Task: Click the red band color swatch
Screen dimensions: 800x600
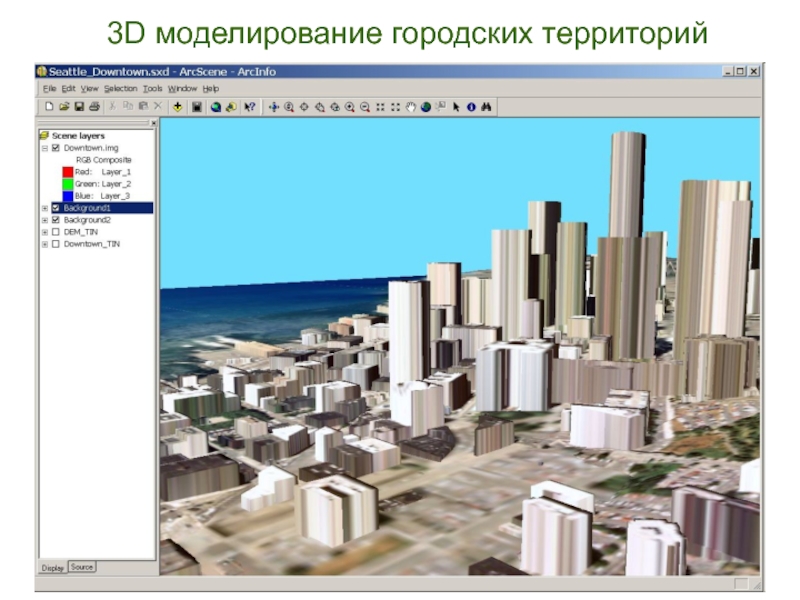Action: coord(67,172)
